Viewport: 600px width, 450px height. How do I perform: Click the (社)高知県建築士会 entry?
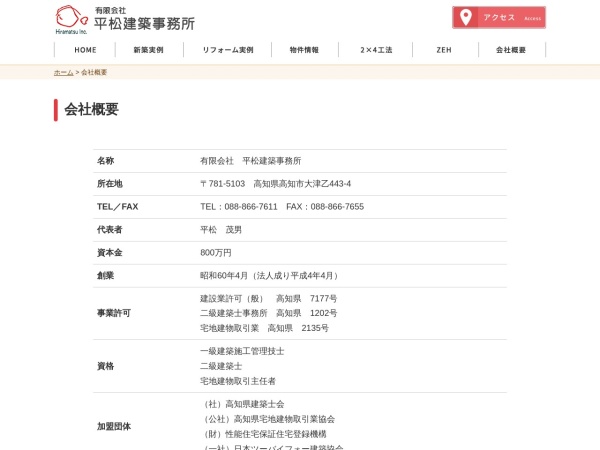(244, 404)
